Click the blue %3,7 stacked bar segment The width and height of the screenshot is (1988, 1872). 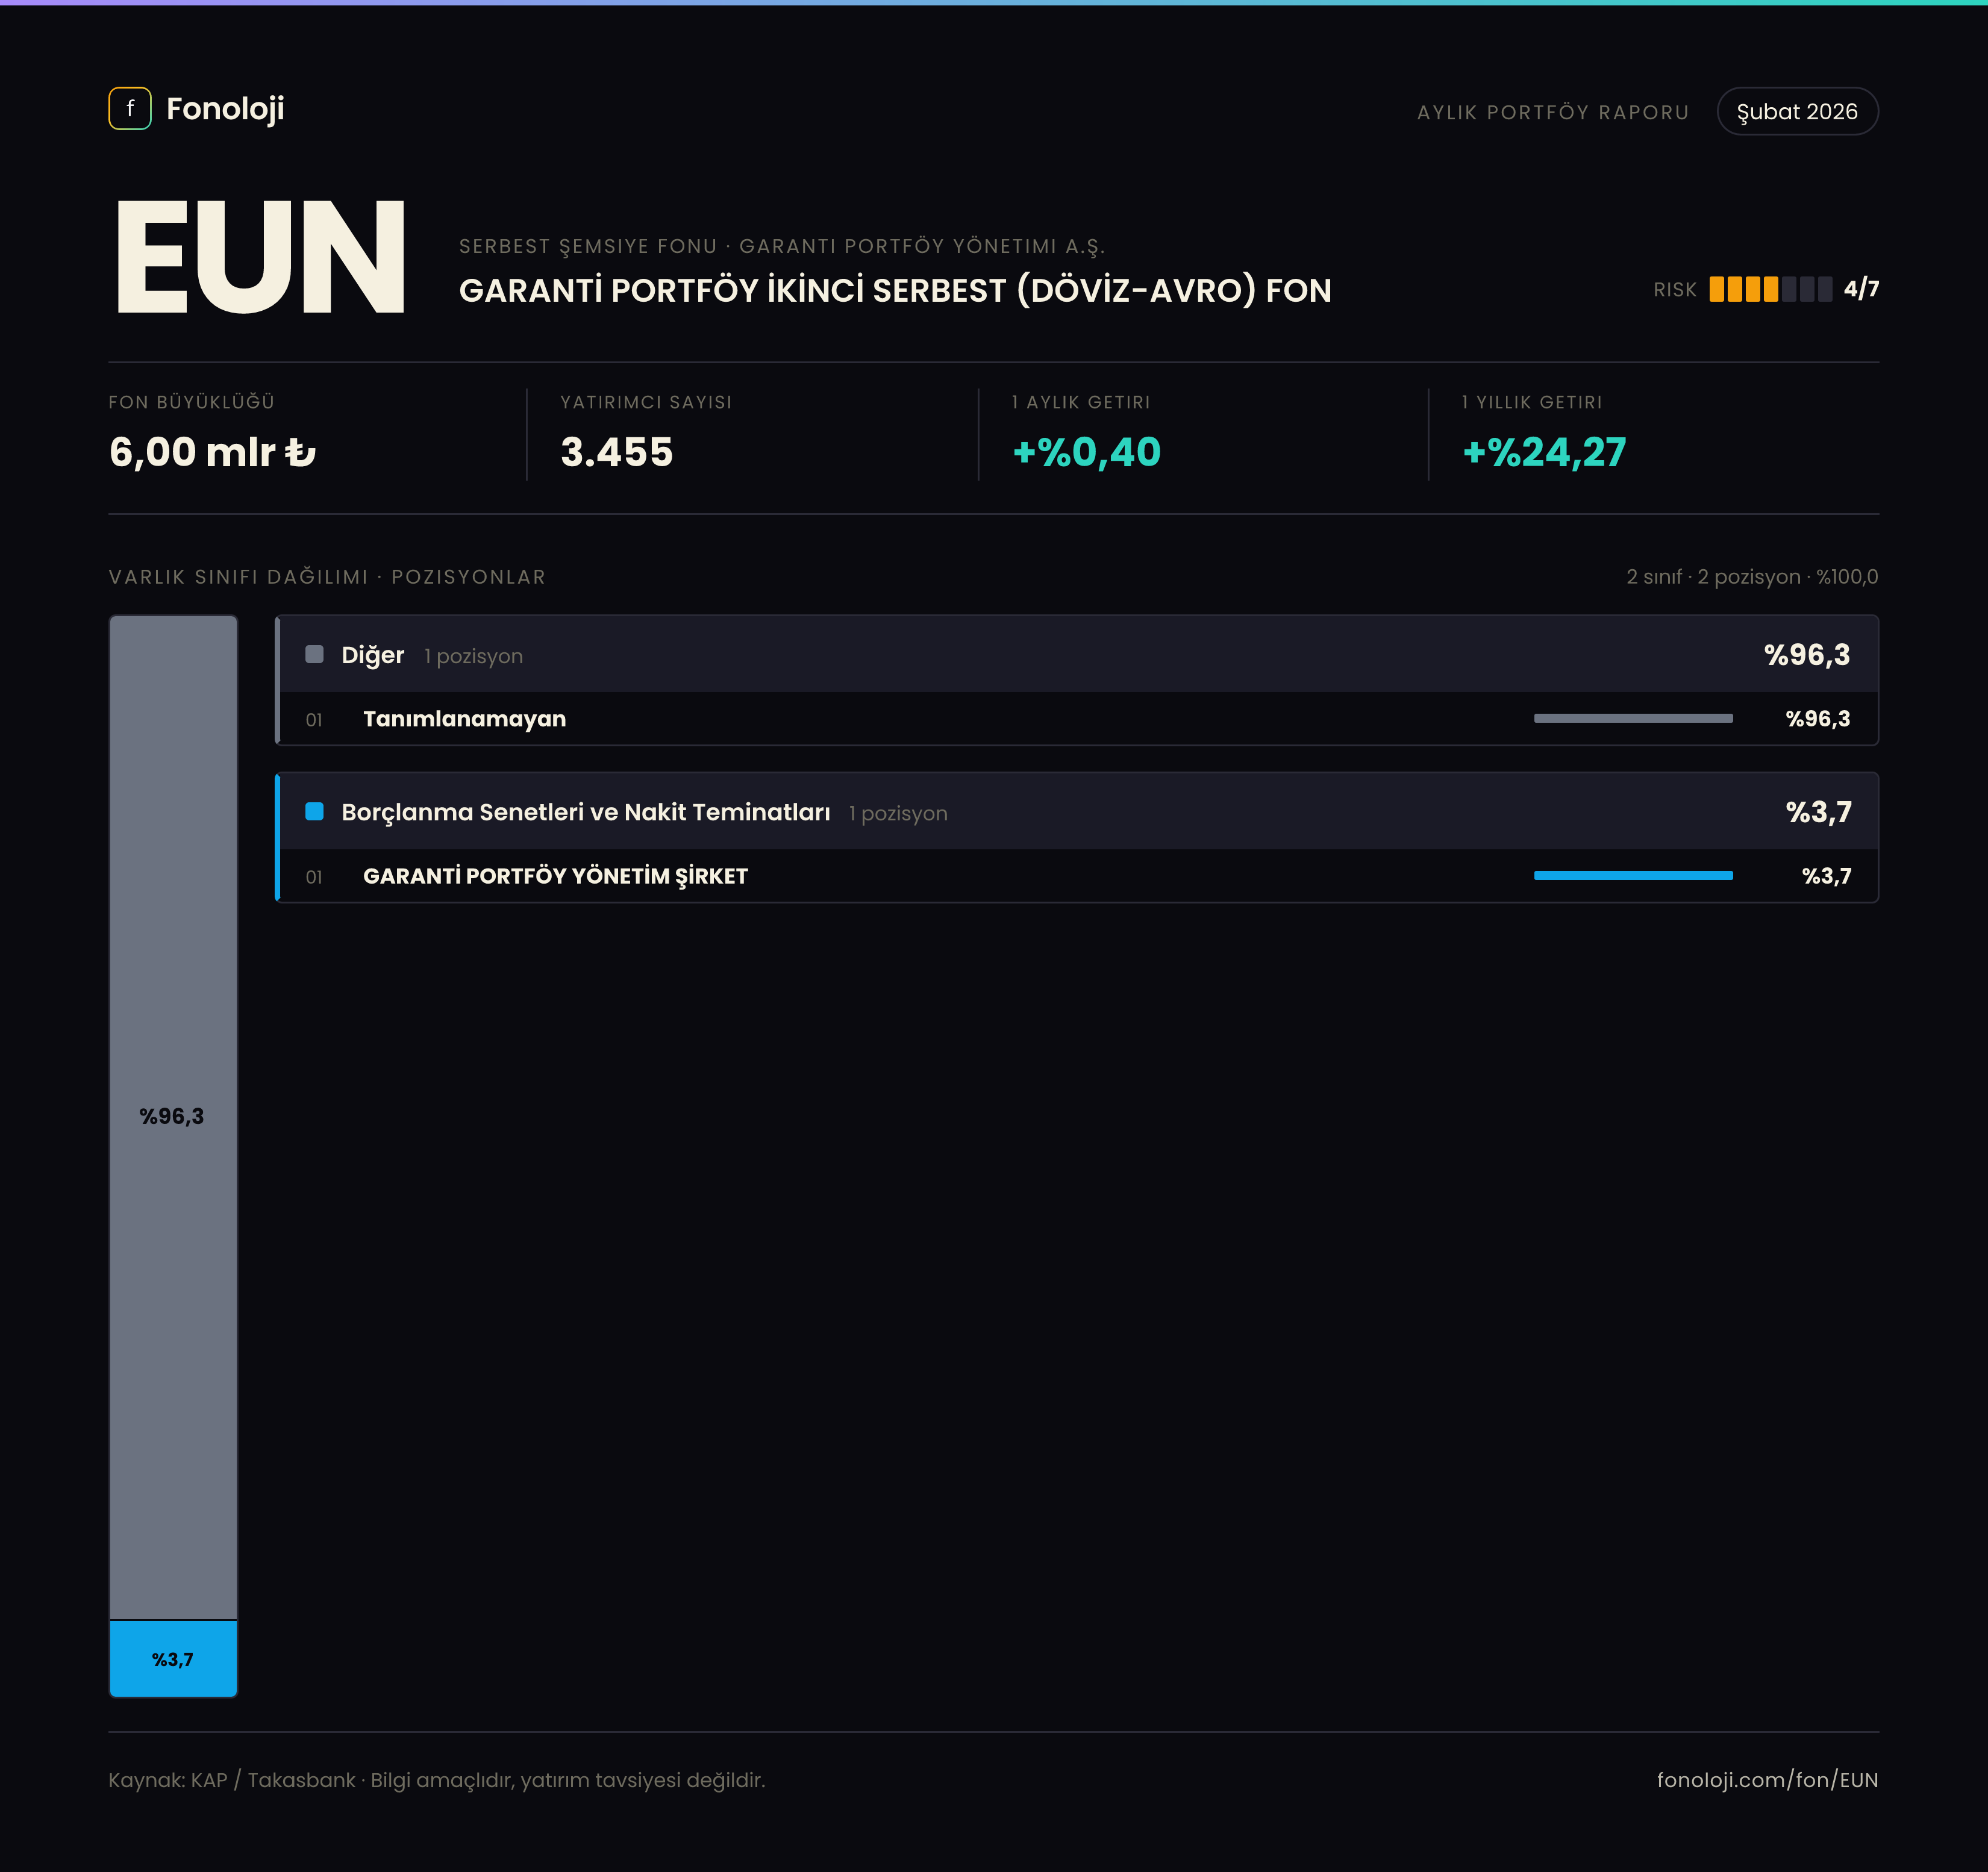(x=173, y=1659)
